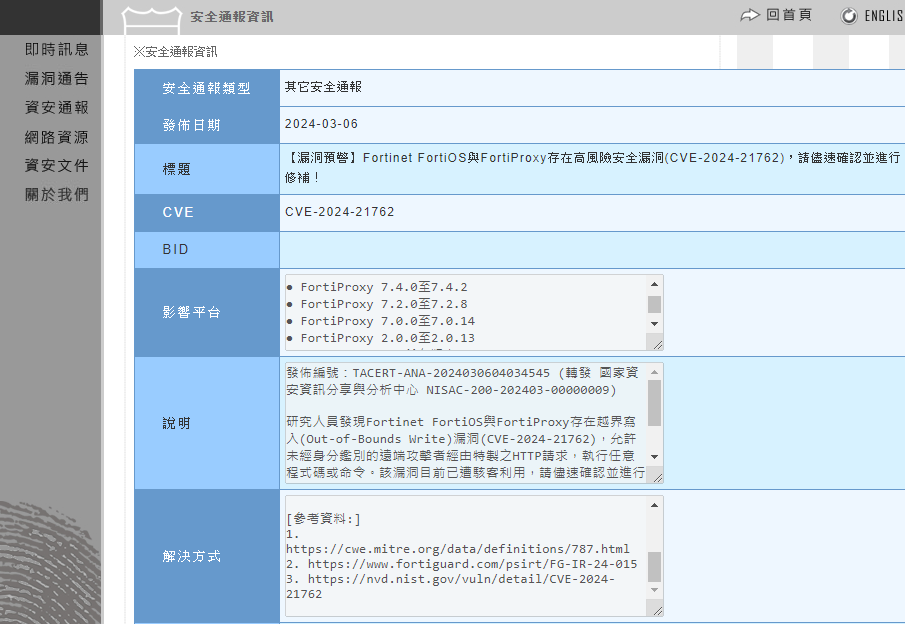Click the 解決方式 scrollbar thumb
The width and height of the screenshot is (905, 624).
[654, 567]
